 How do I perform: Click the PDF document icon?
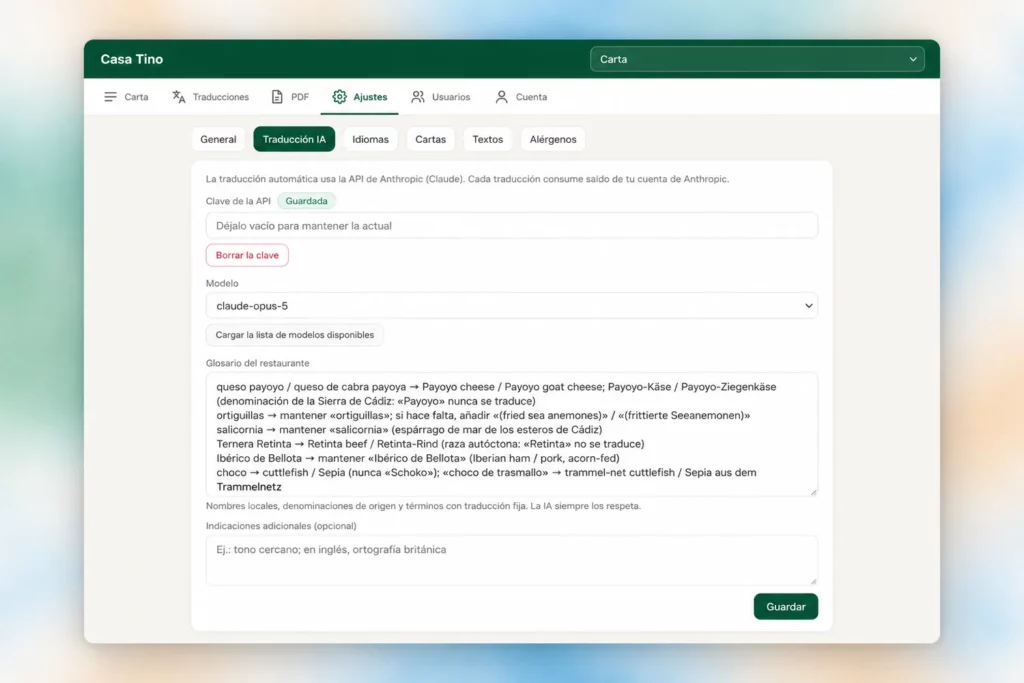[277, 97]
